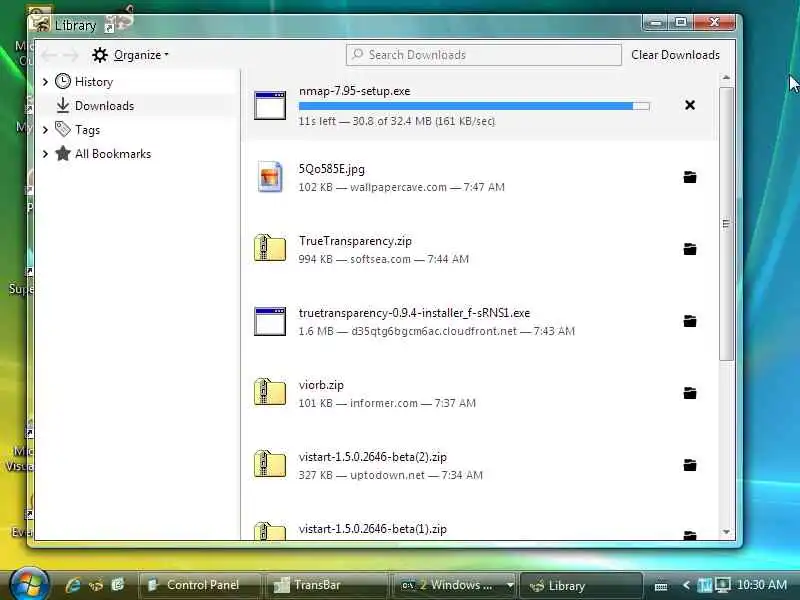Click the downloads list scrollbar thumb
The height and width of the screenshot is (600, 800).
[x=726, y=223]
